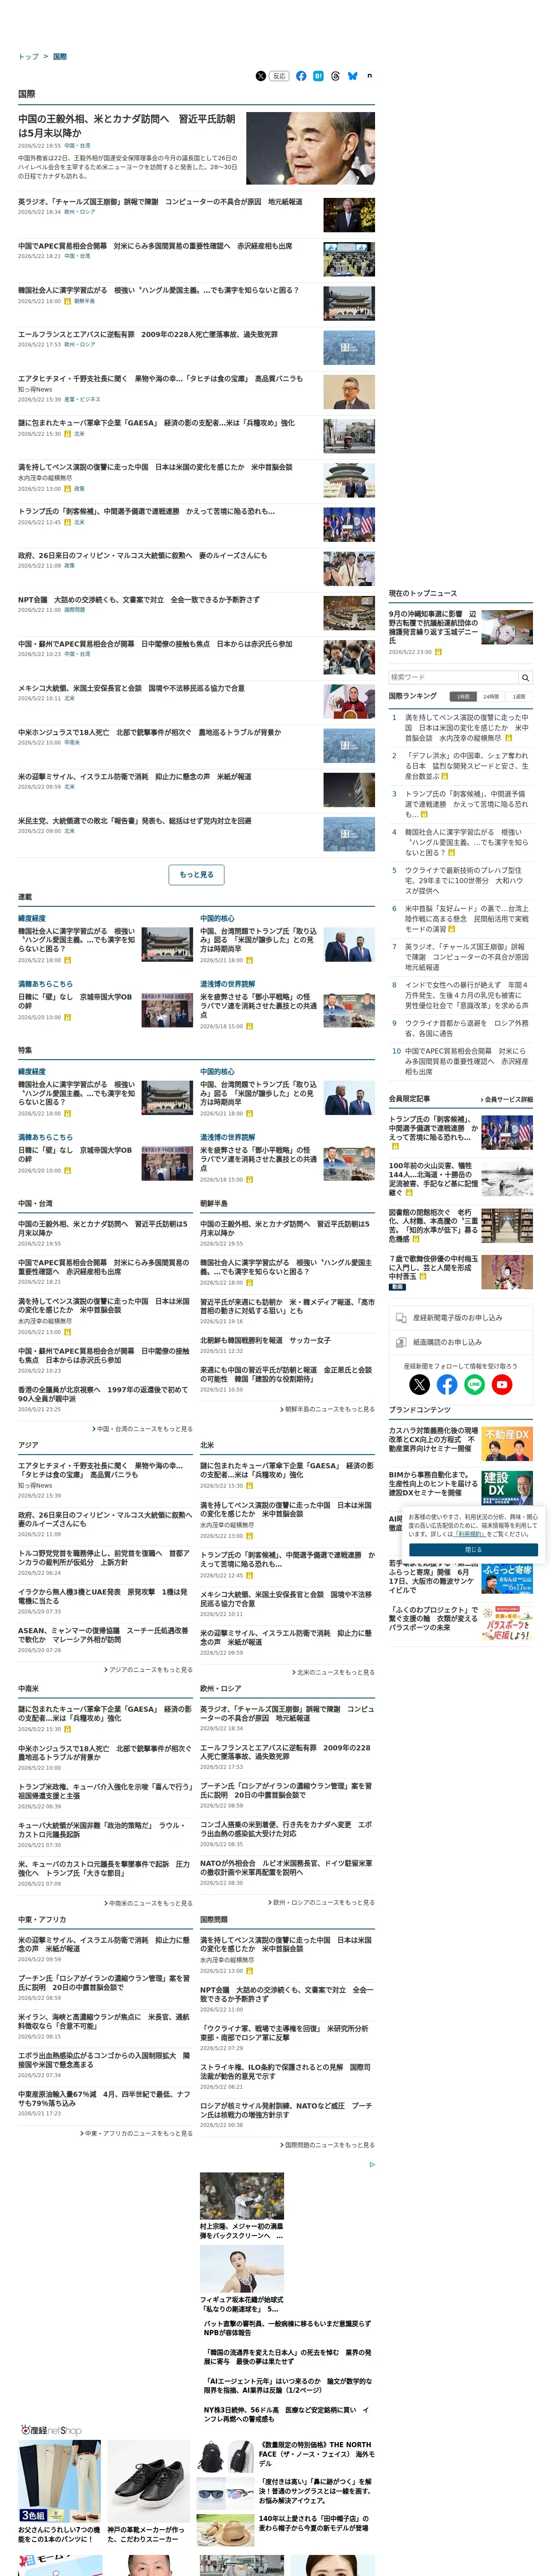Go to the トップ breadcrumb link
This screenshot has height=2576, width=551.
coord(28,57)
